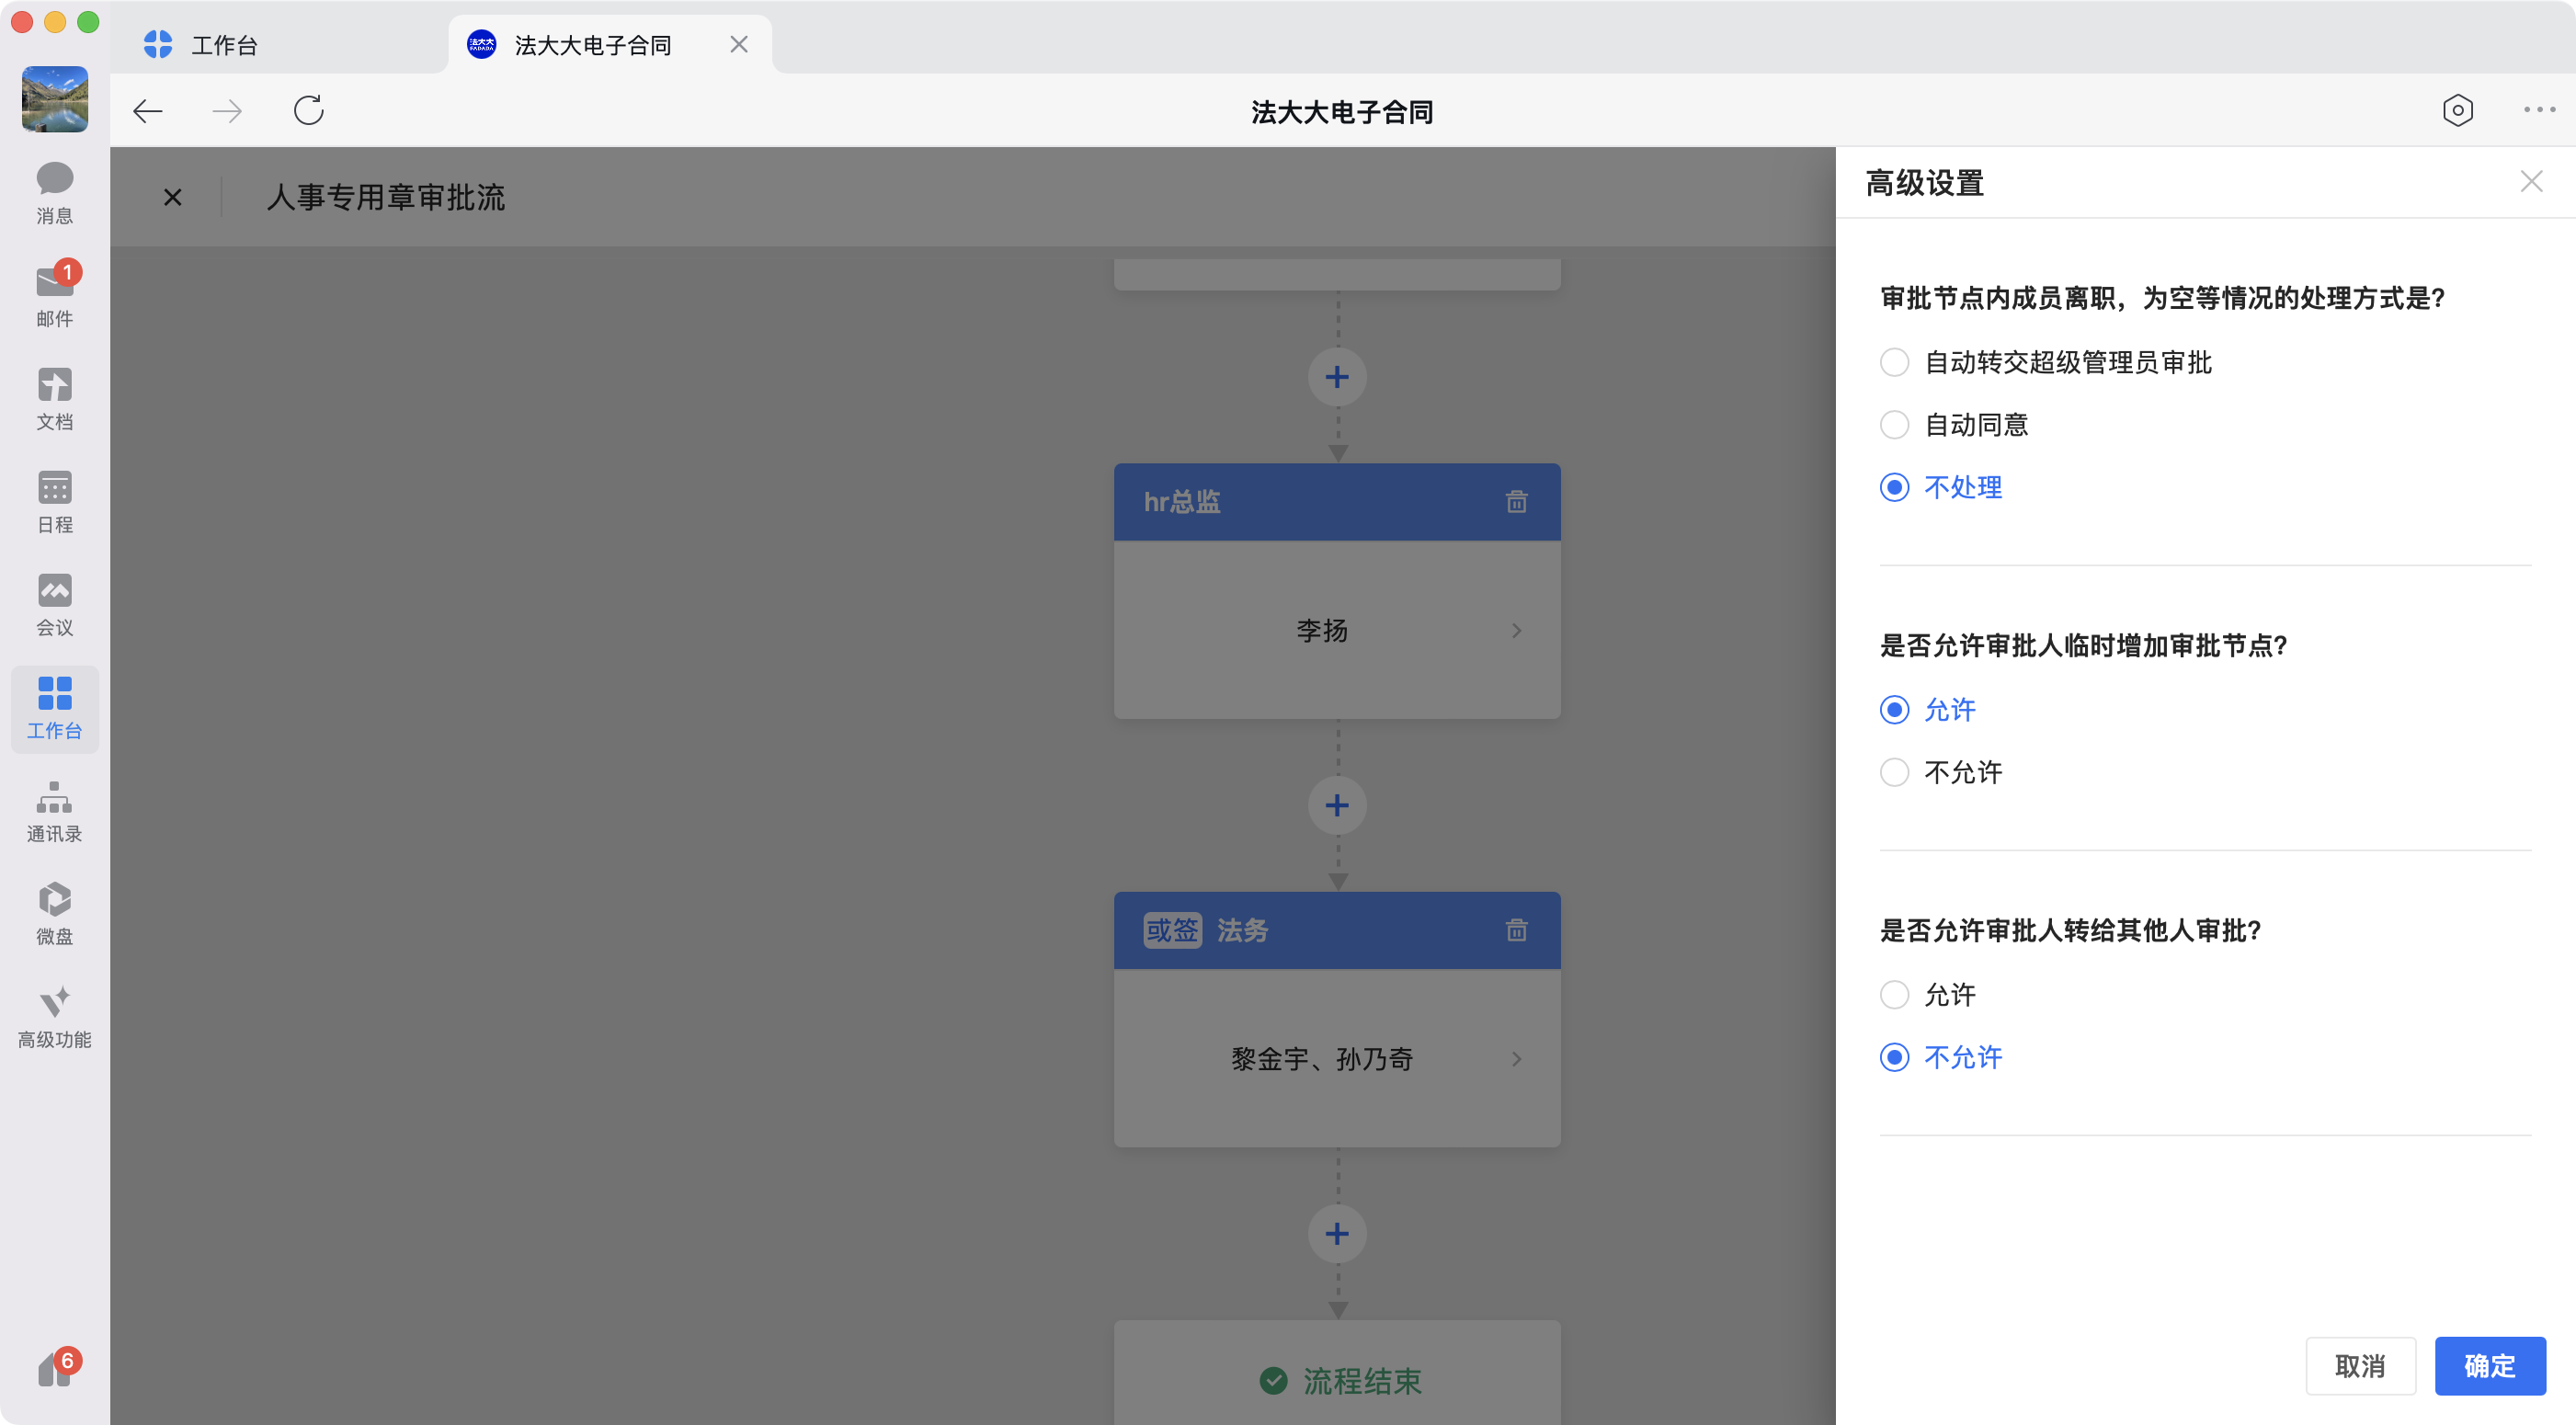Open the 会议 meeting icon

click(54, 605)
